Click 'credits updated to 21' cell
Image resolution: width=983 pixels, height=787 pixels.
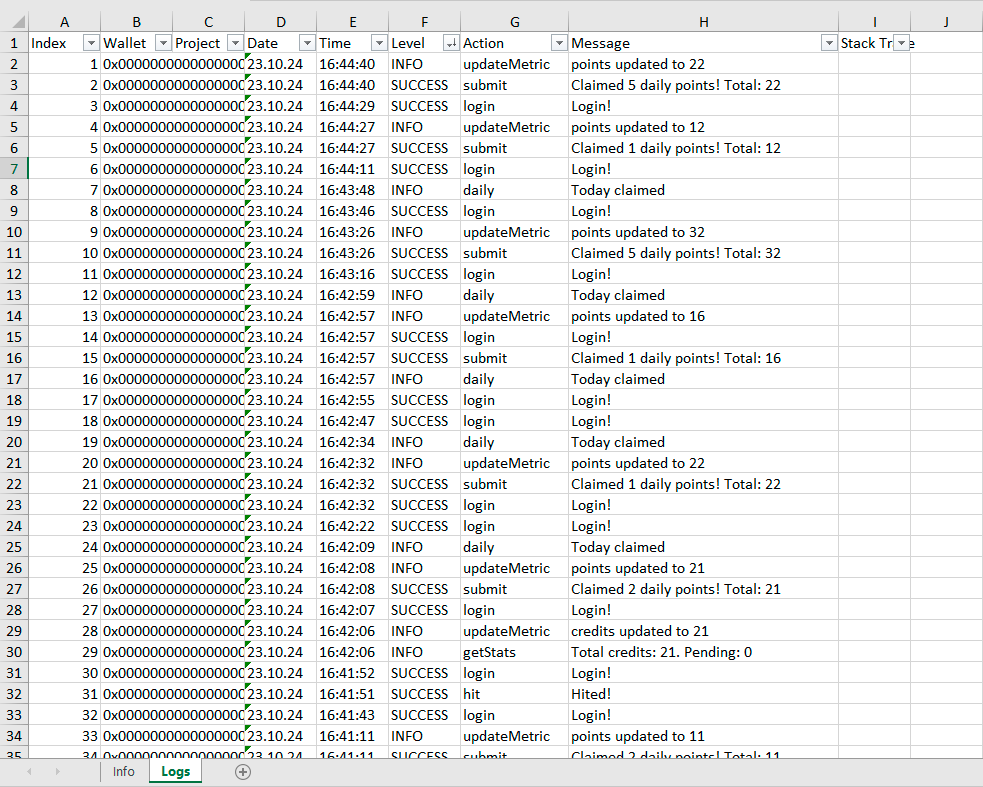[x=703, y=631]
